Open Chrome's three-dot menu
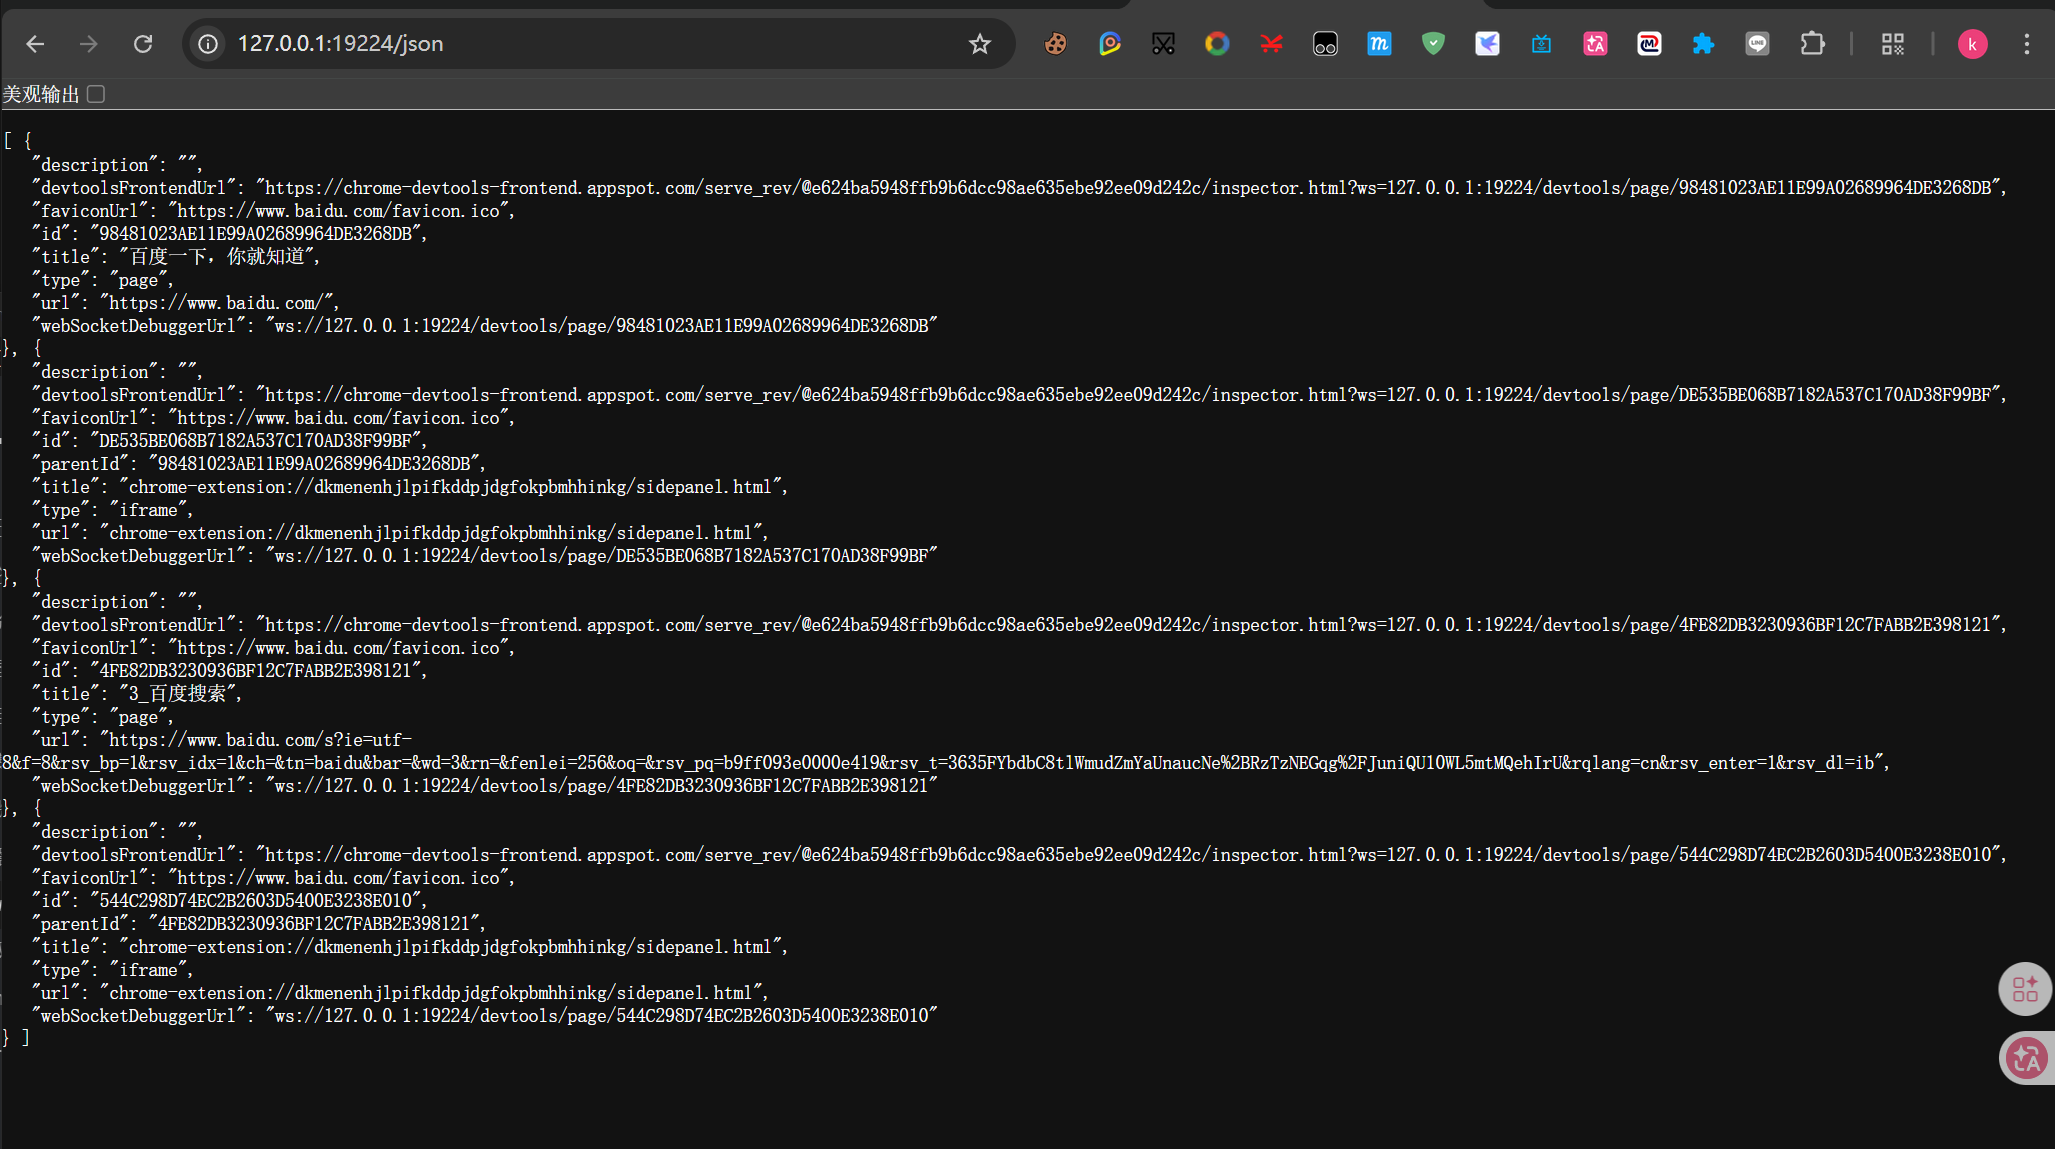This screenshot has width=2055, height=1149. click(2026, 44)
